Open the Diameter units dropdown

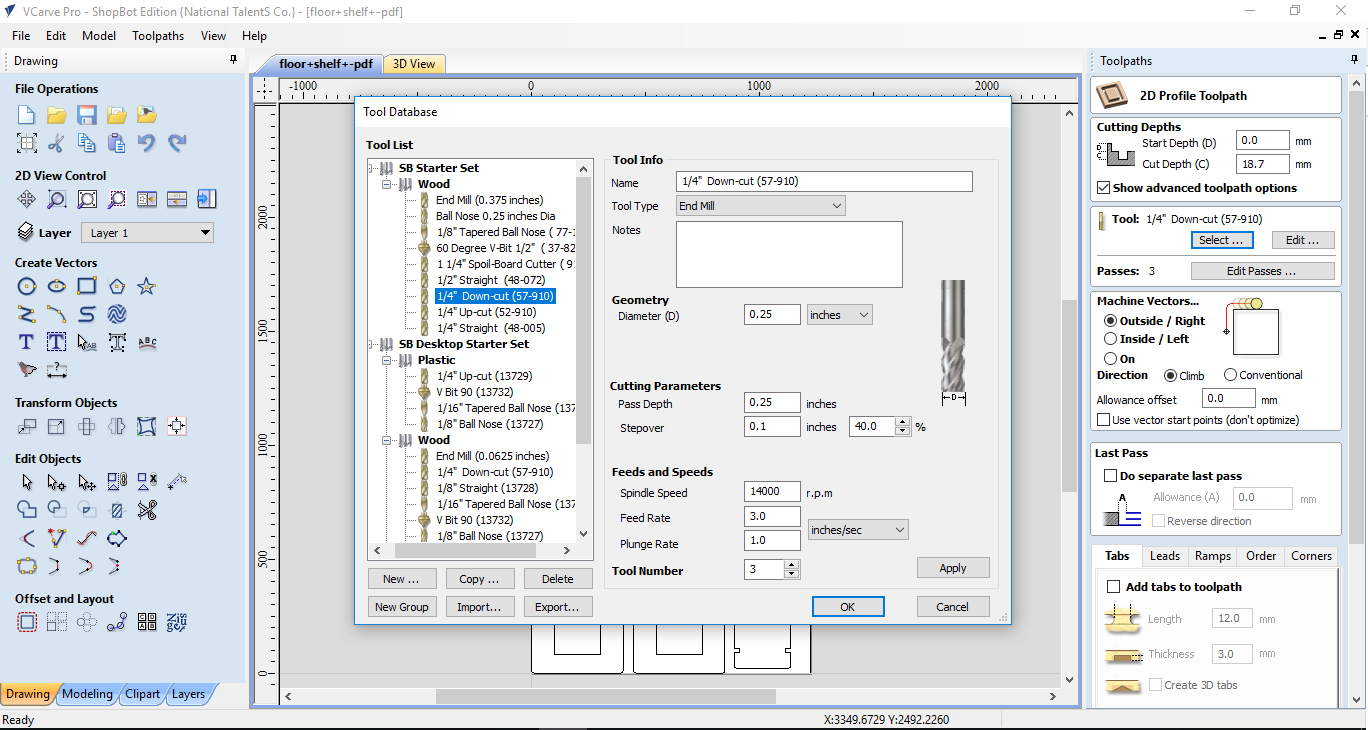coord(840,315)
